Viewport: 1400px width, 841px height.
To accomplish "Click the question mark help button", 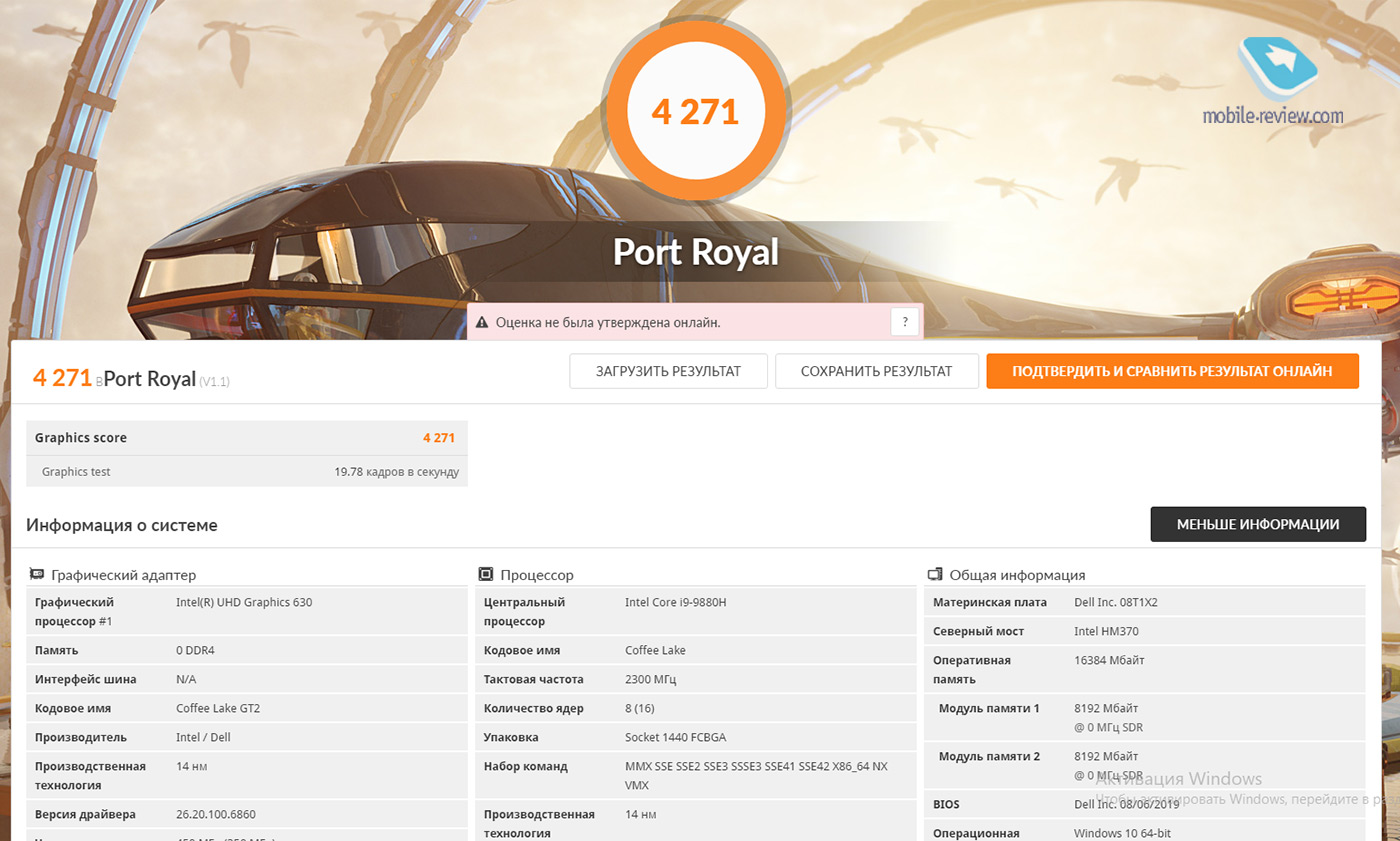I will 904,322.
